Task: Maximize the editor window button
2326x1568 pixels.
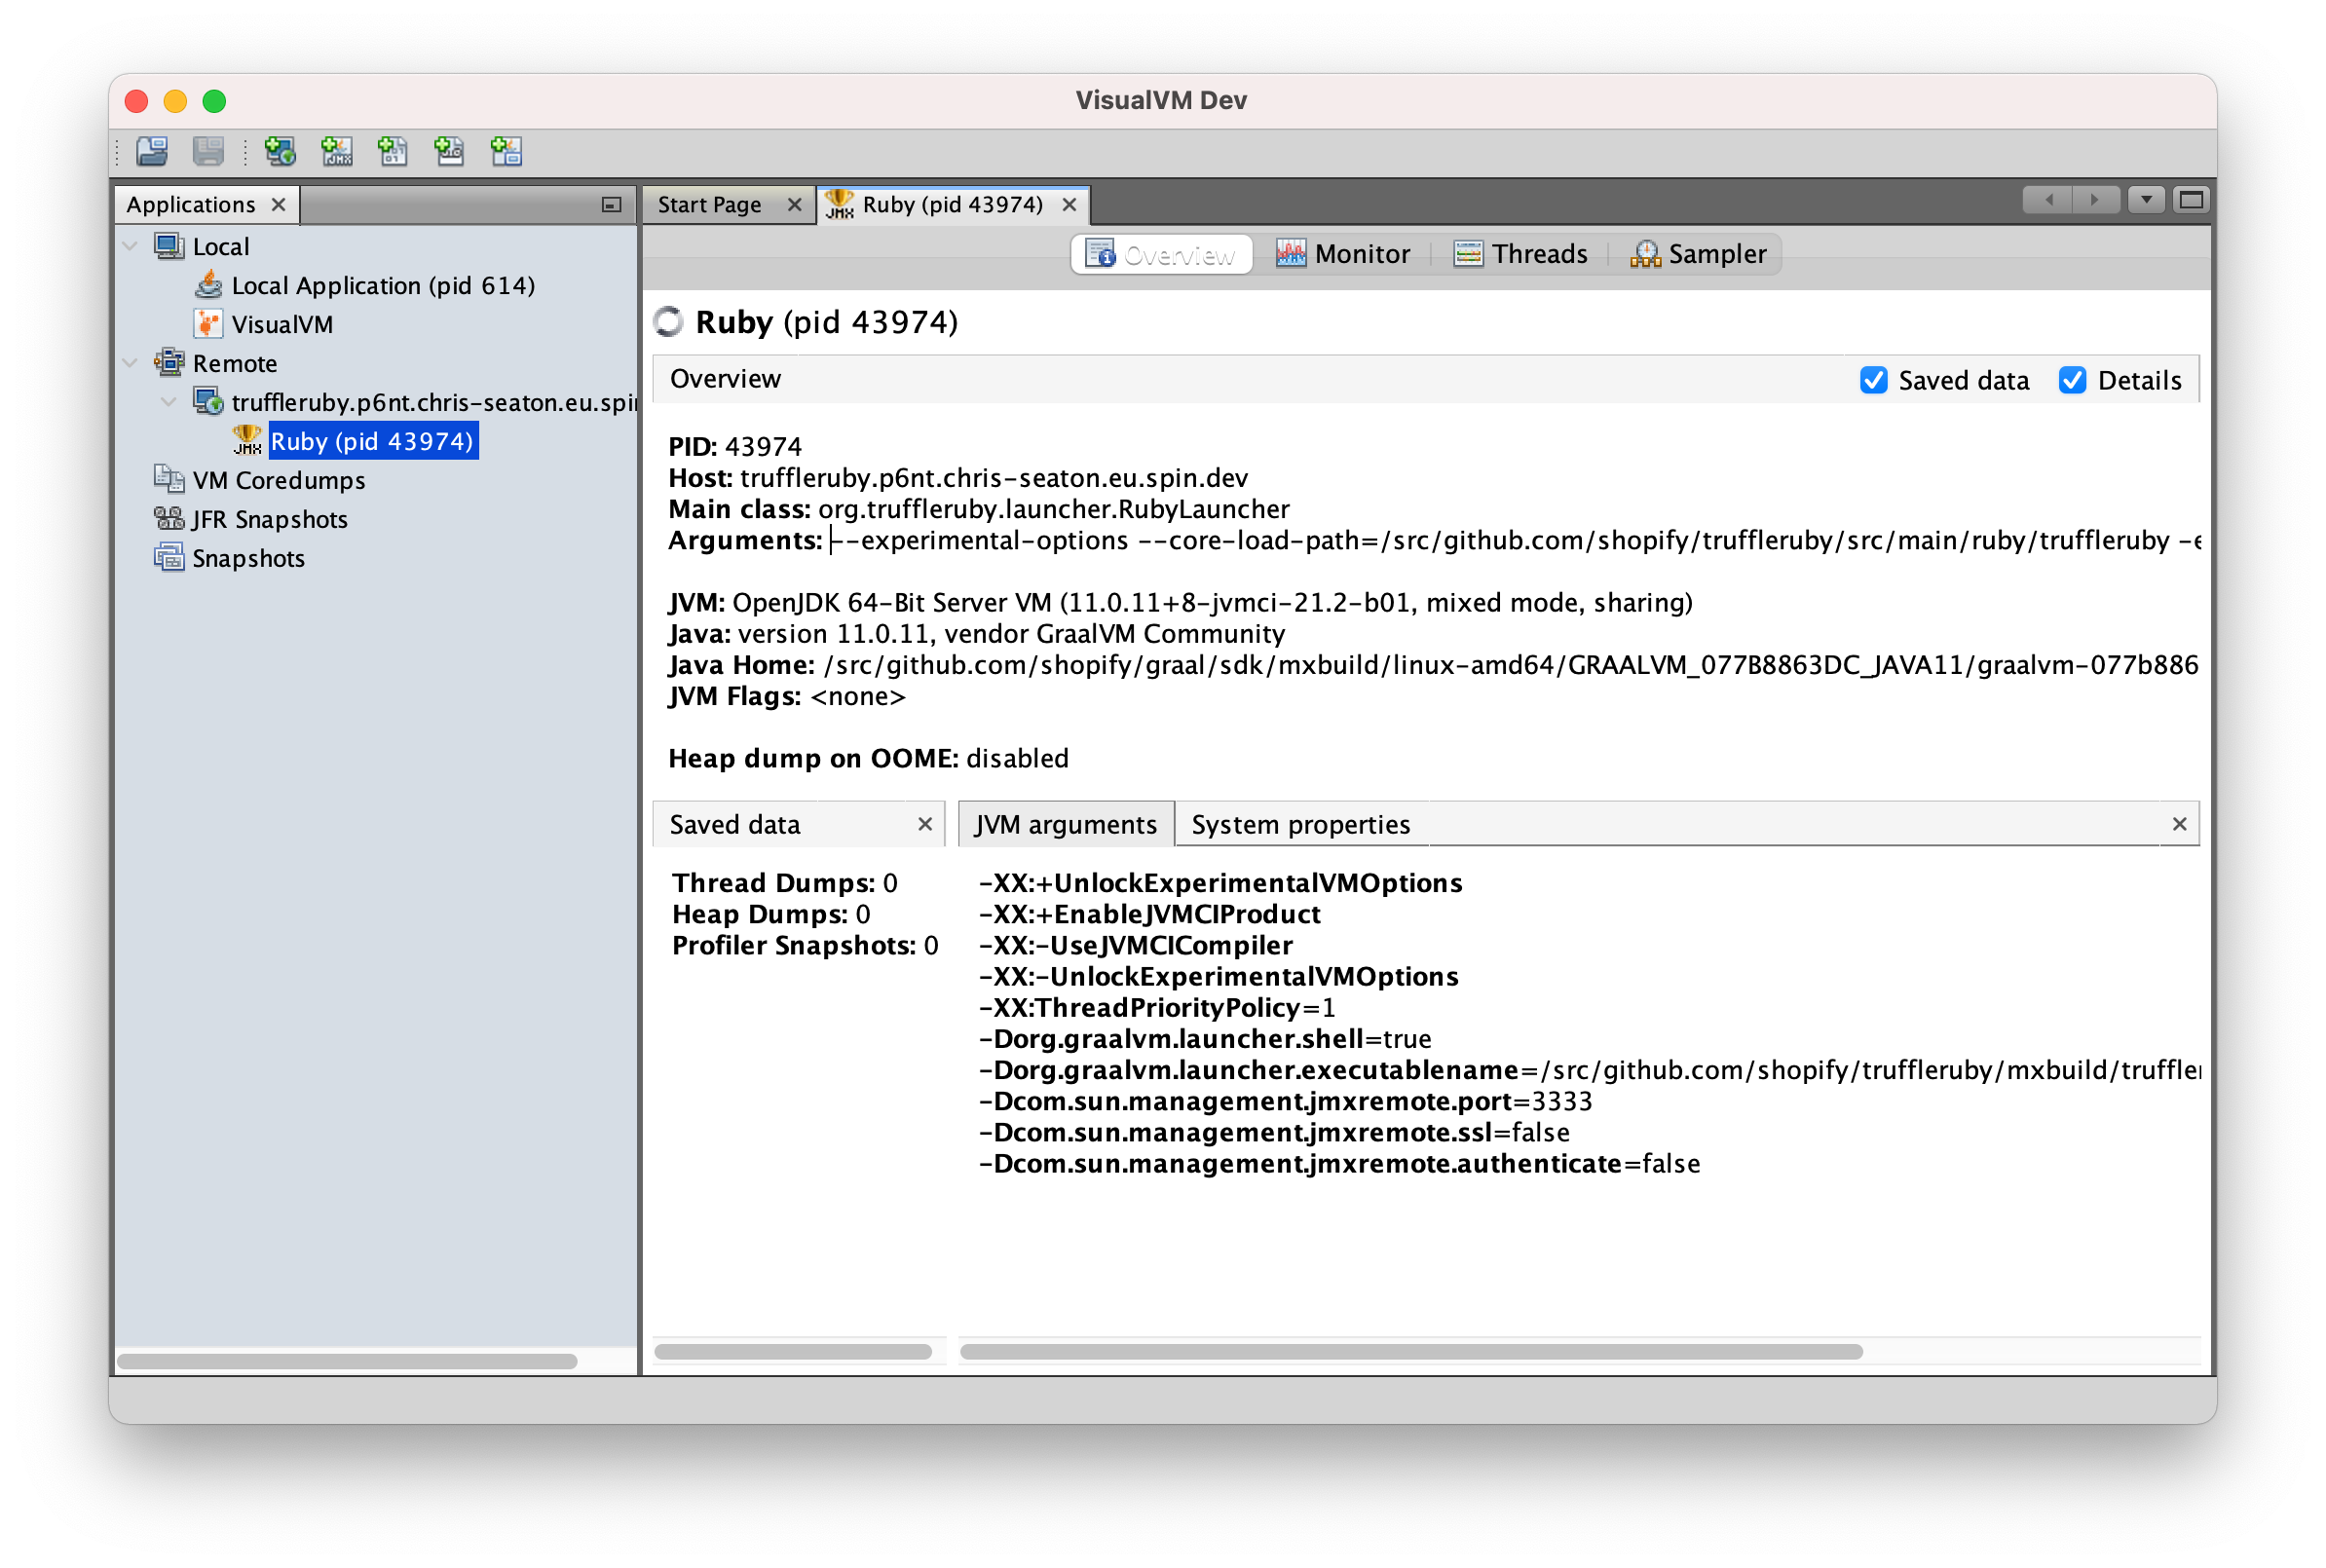Action: (2191, 200)
